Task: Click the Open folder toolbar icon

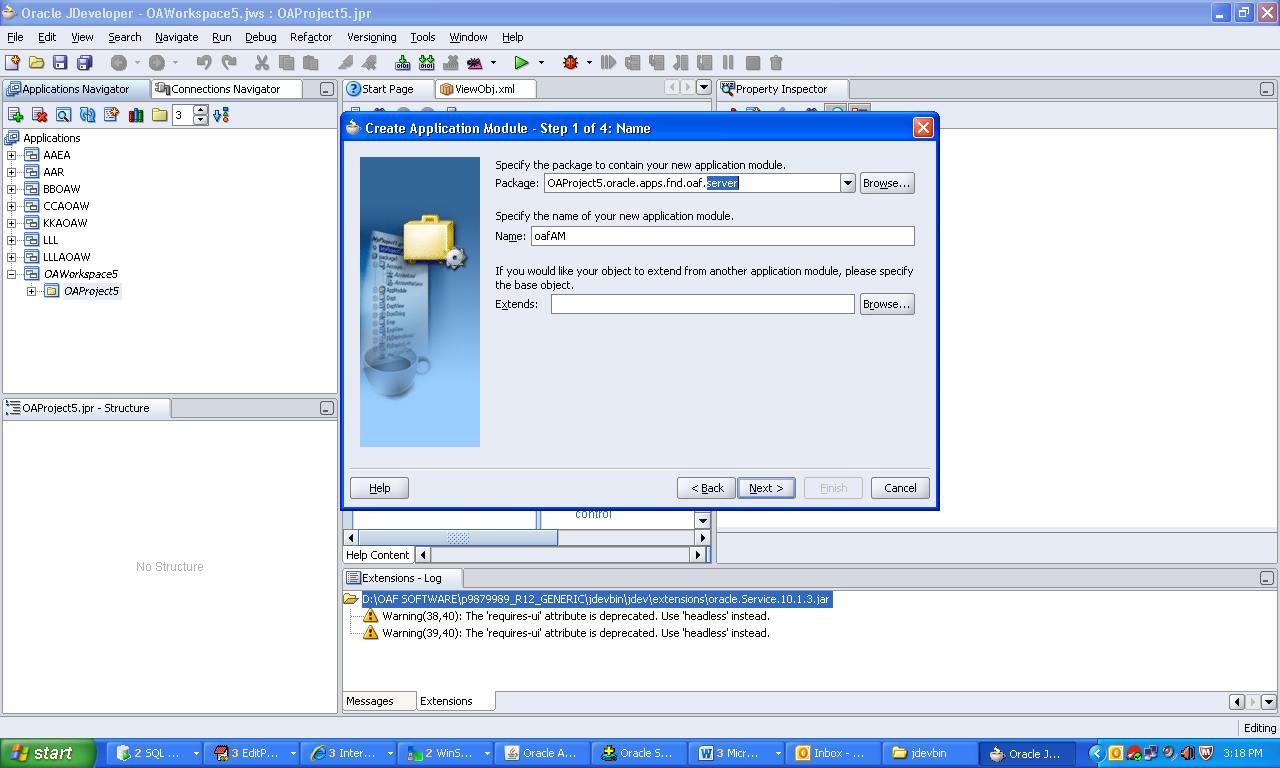Action: [x=37, y=62]
